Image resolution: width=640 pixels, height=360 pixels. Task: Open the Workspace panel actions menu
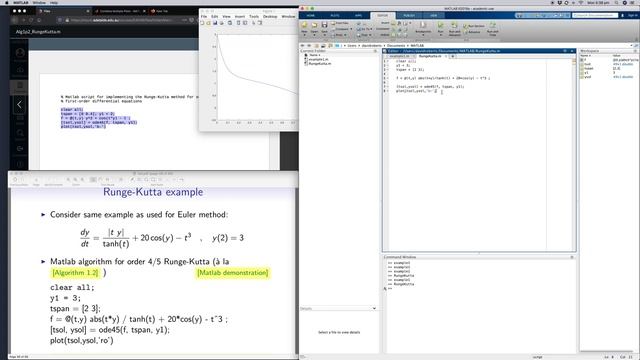pos(635,51)
